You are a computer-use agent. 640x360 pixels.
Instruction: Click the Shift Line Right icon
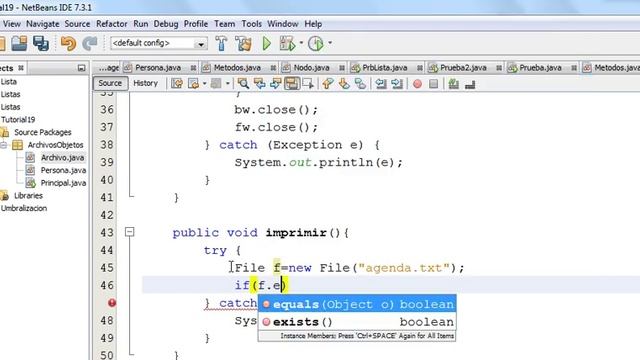click(397, 84)
